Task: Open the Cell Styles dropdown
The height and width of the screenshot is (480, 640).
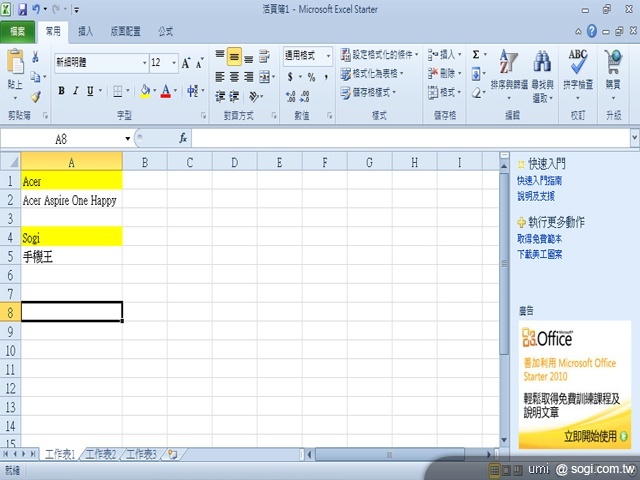Action: coord(369,93)
